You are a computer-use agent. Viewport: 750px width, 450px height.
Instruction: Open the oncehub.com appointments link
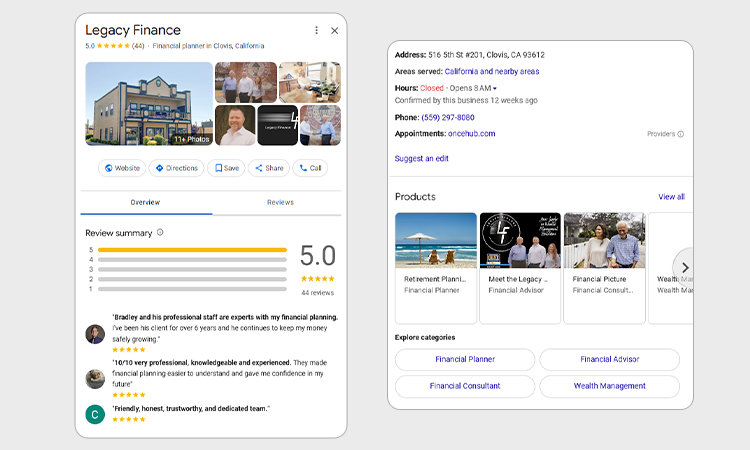[x=472, y=133]
